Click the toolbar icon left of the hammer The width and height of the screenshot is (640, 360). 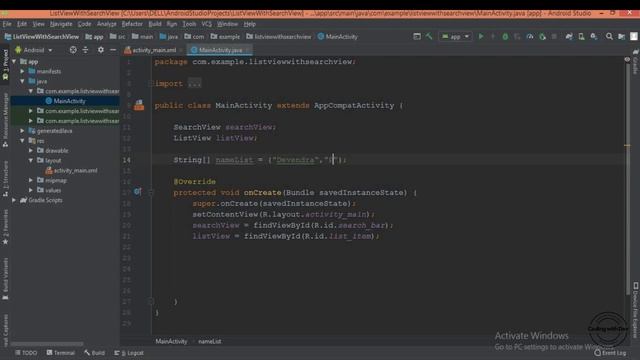pyautogui.click(x=417, y=37)
